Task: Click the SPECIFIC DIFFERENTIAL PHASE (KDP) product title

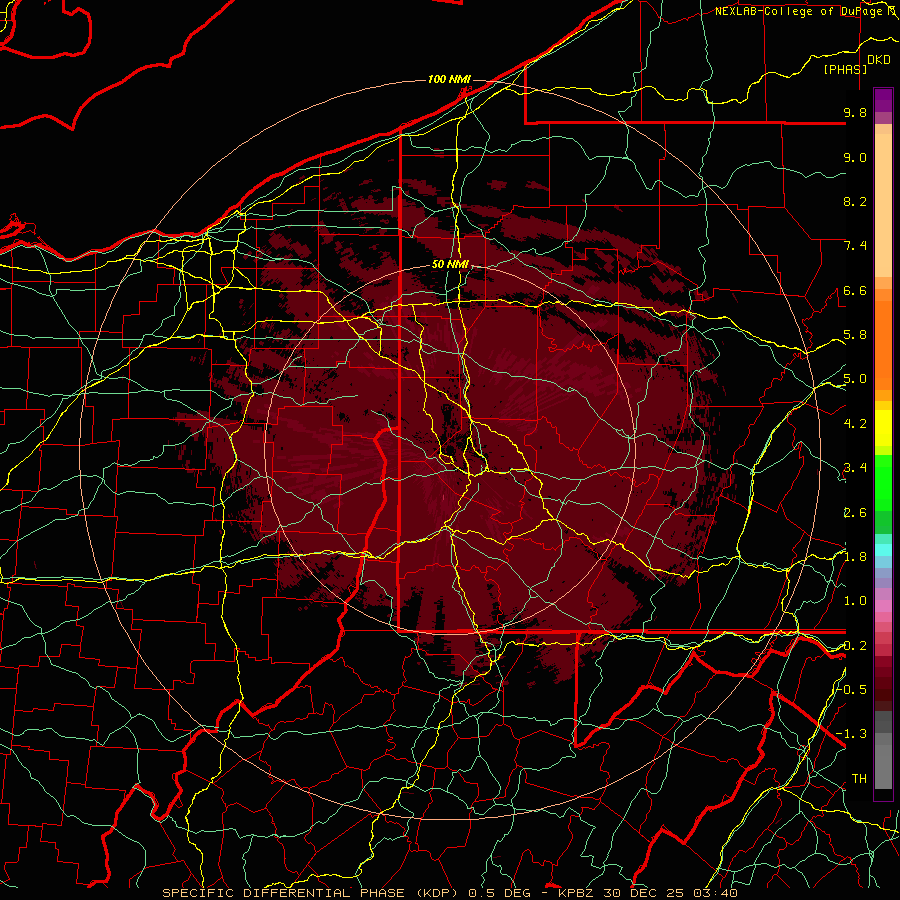Action: pyautogui.click(x=313, y=893)
